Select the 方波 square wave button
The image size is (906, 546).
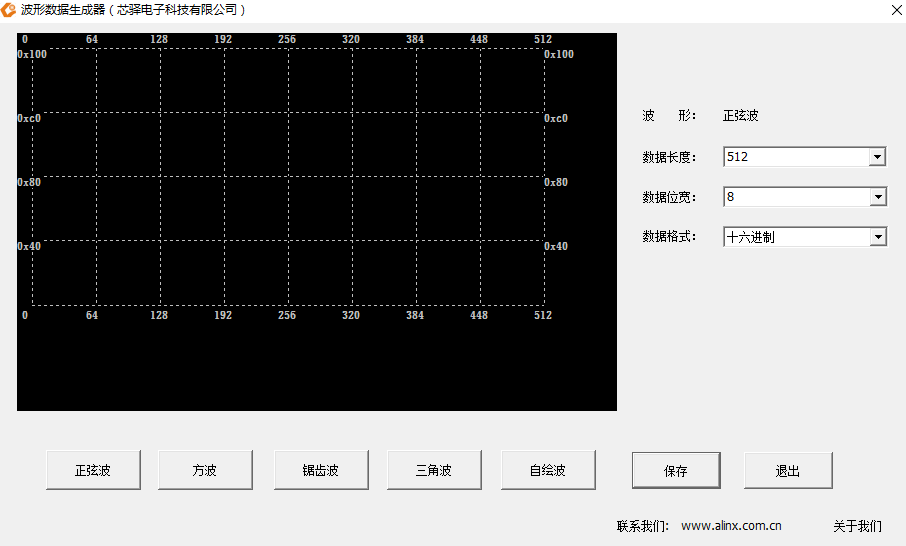205,470
